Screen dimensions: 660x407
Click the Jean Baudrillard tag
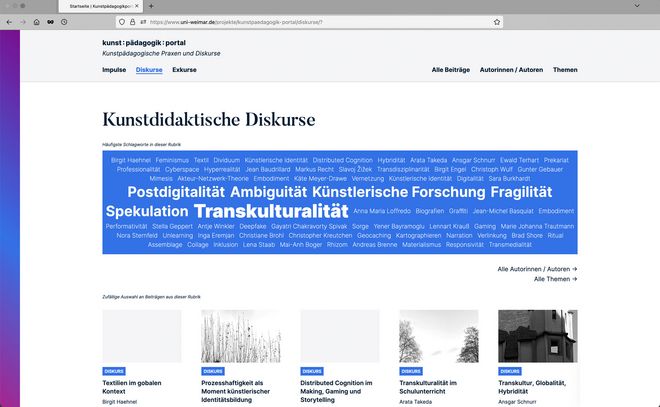click(268, 170)
